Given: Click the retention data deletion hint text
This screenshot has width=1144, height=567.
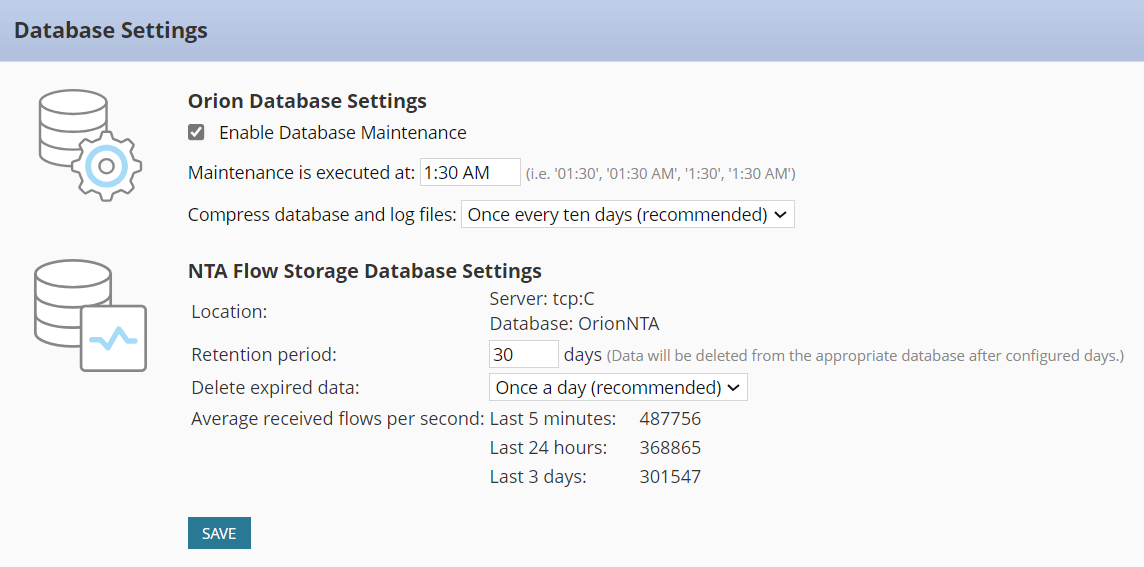Looking at the screenshot, I should 865,355.
